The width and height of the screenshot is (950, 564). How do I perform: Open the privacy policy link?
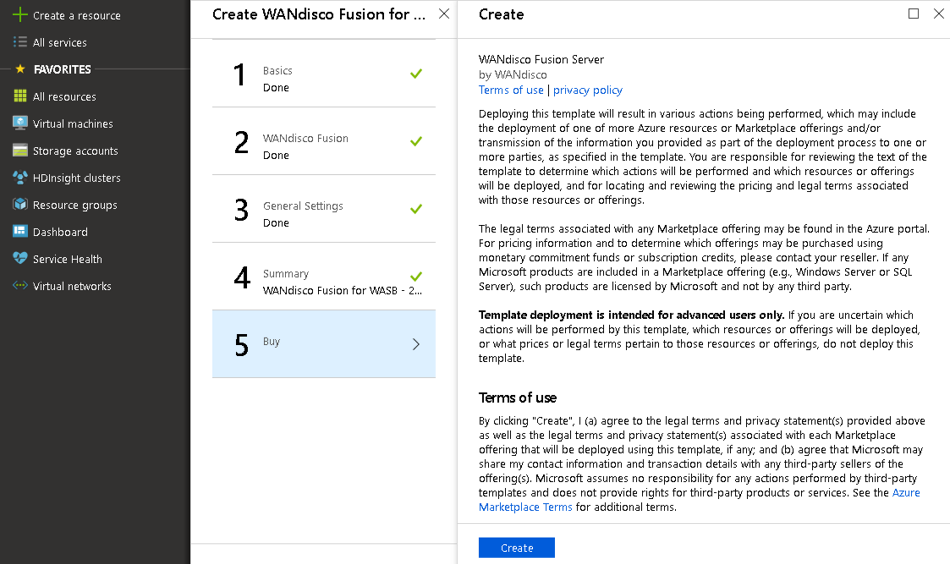[588, 90]
